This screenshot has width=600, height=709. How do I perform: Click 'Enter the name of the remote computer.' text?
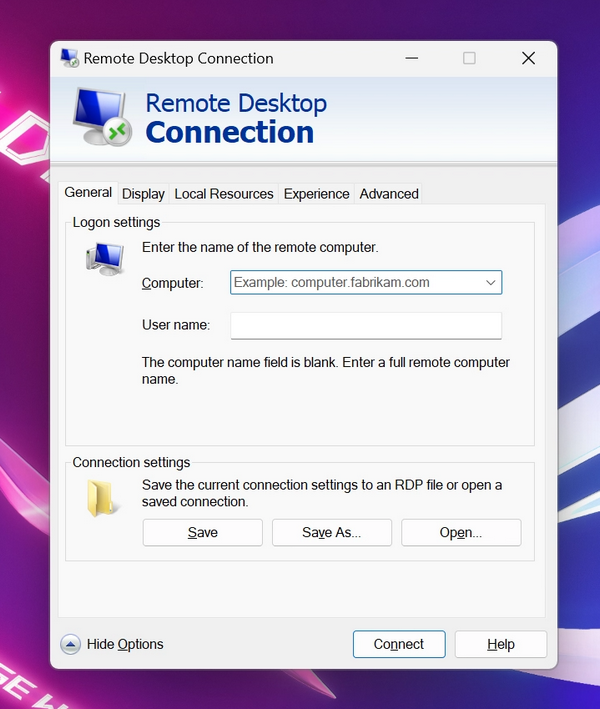(260, 247)
